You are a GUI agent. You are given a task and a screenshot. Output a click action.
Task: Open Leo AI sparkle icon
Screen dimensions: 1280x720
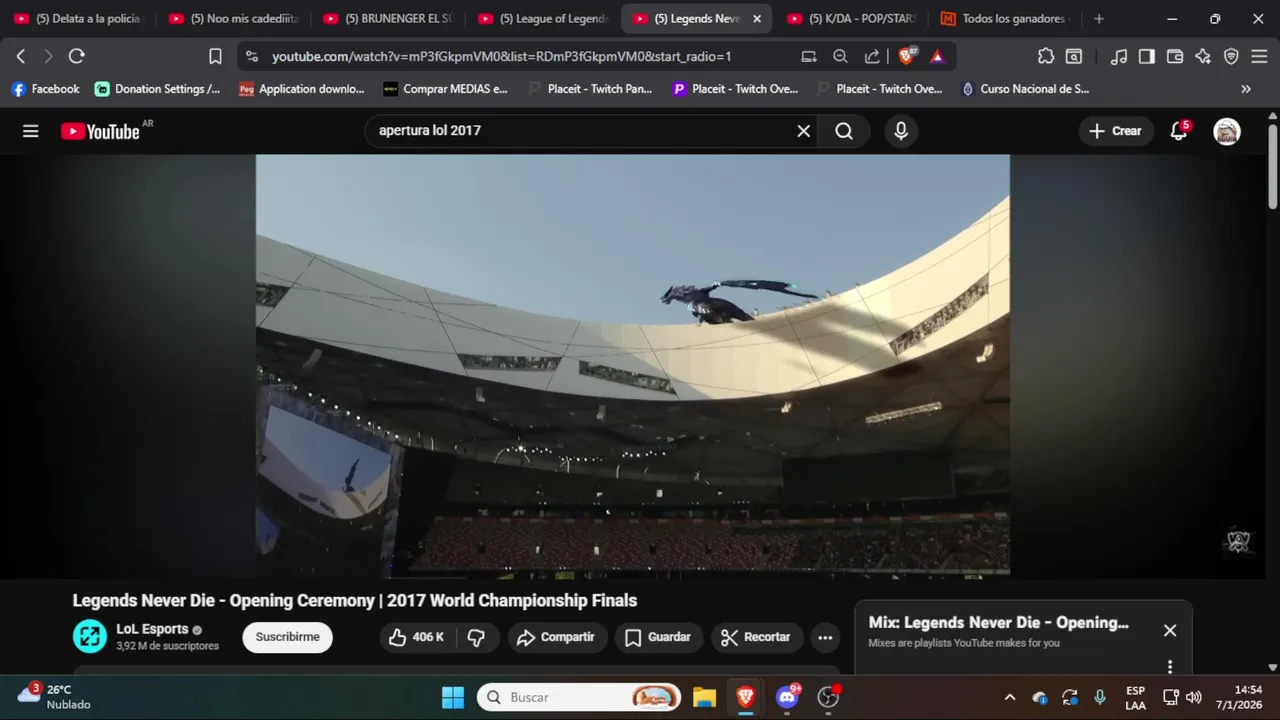pos(1203,56)
